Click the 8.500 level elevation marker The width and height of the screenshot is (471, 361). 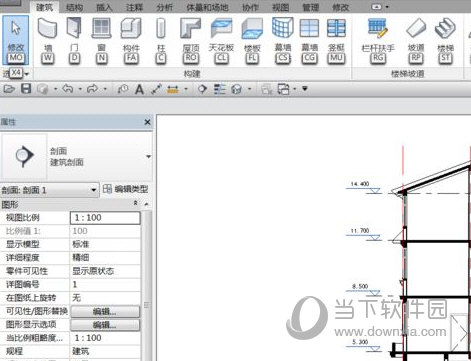point(364,290)
